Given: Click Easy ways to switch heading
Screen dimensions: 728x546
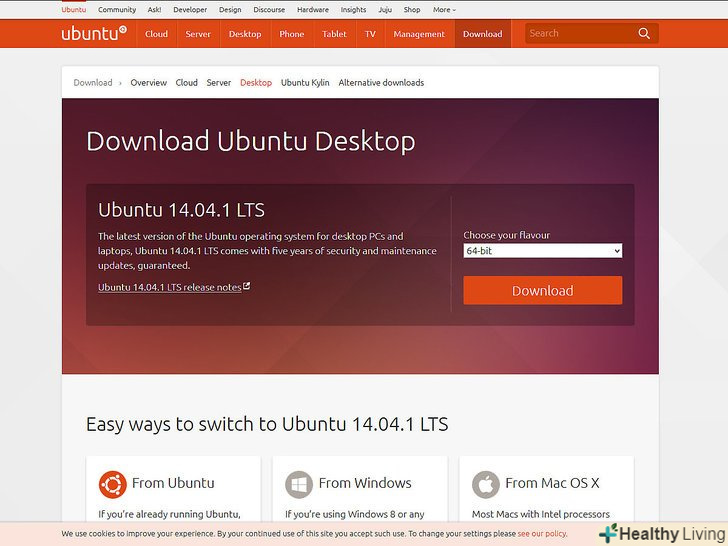Looking at the screenshot, I should click(267, 424).
